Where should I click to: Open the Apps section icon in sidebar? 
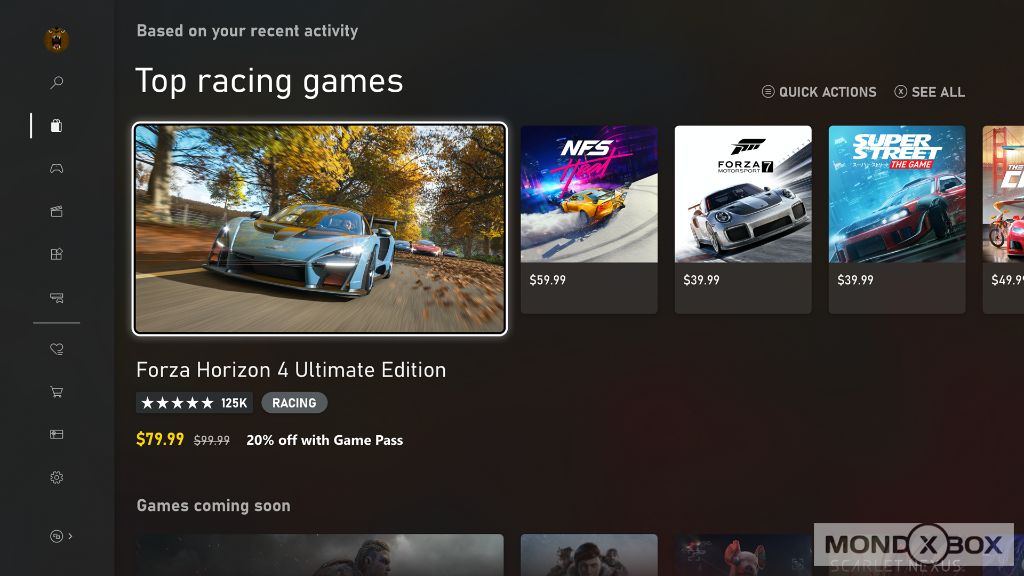coord(57,254)
